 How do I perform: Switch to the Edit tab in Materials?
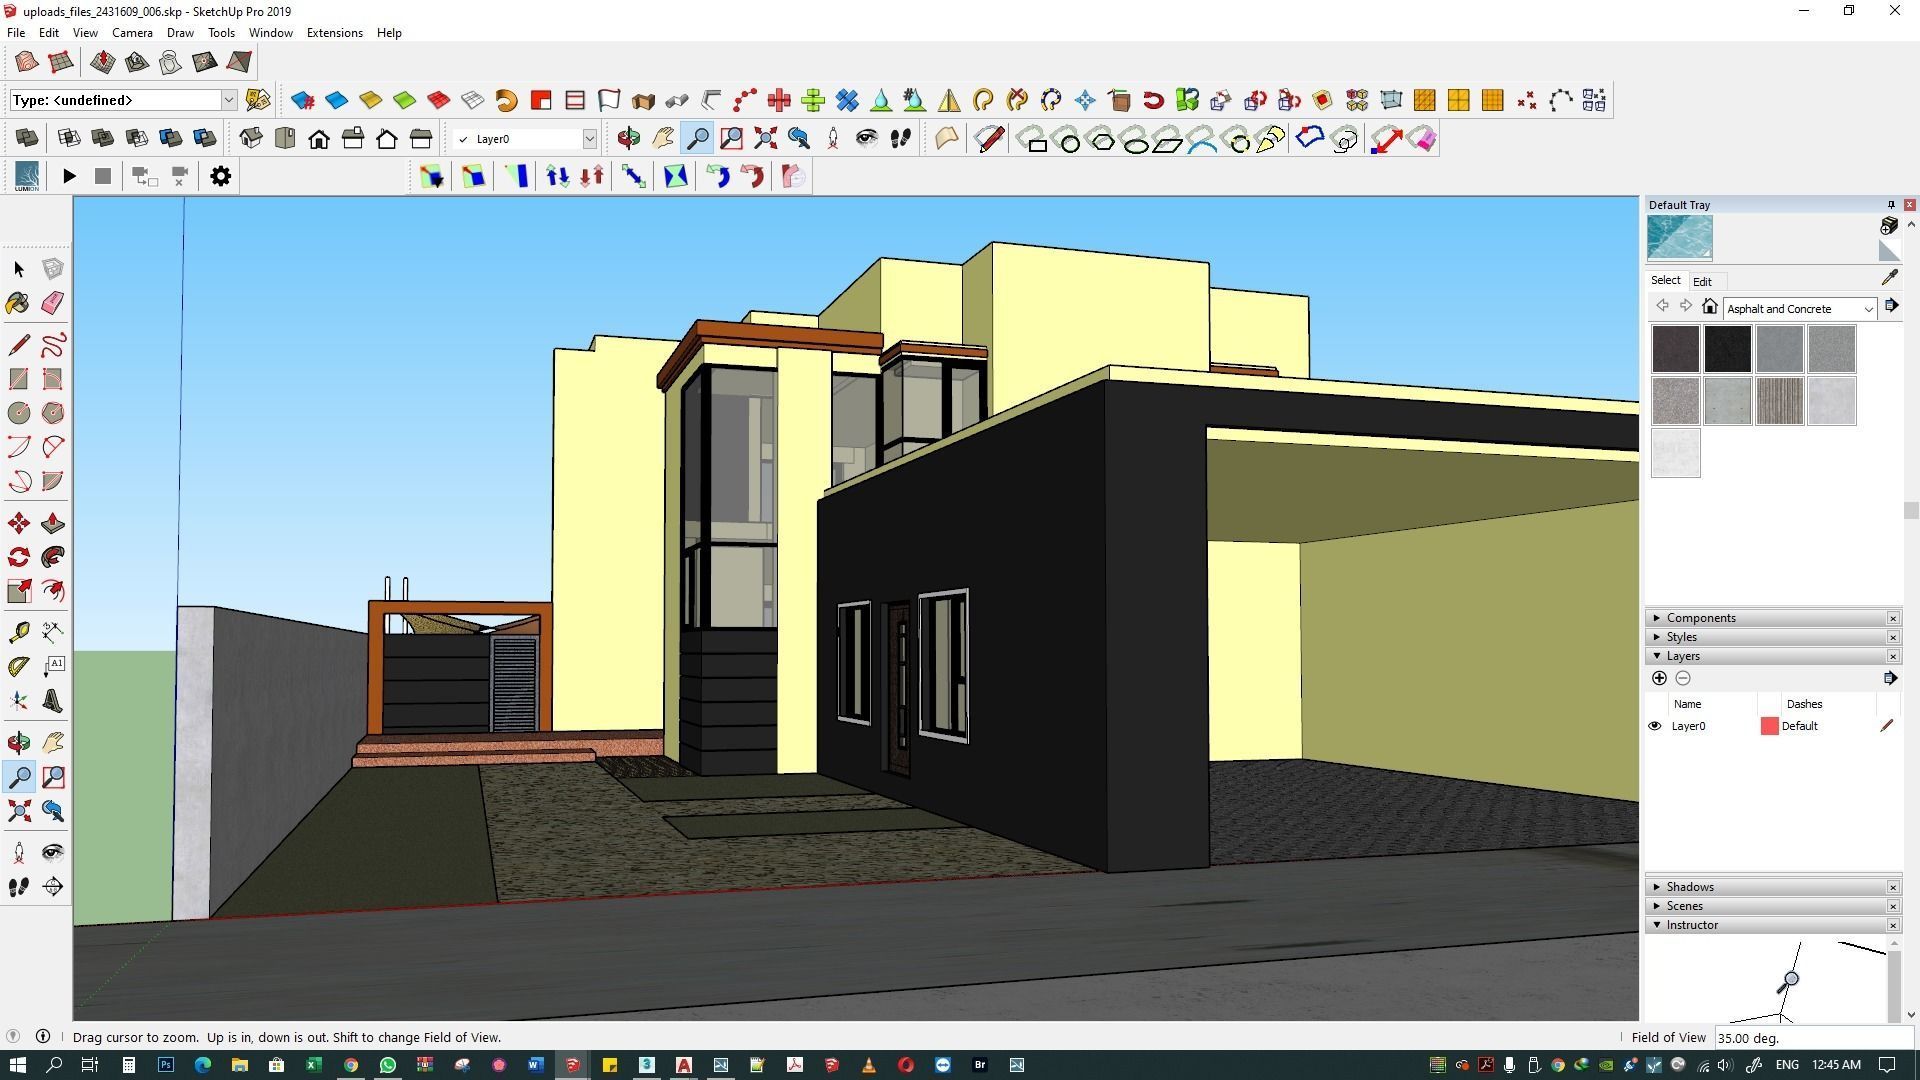point(1702,282)
